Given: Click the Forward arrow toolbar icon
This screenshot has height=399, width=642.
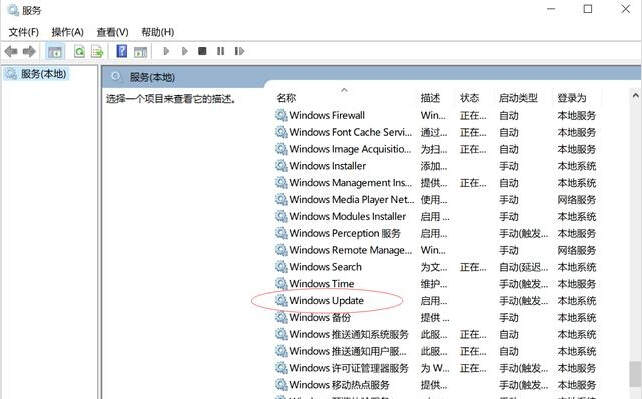Looking at the screenshot, I should 29,52.
